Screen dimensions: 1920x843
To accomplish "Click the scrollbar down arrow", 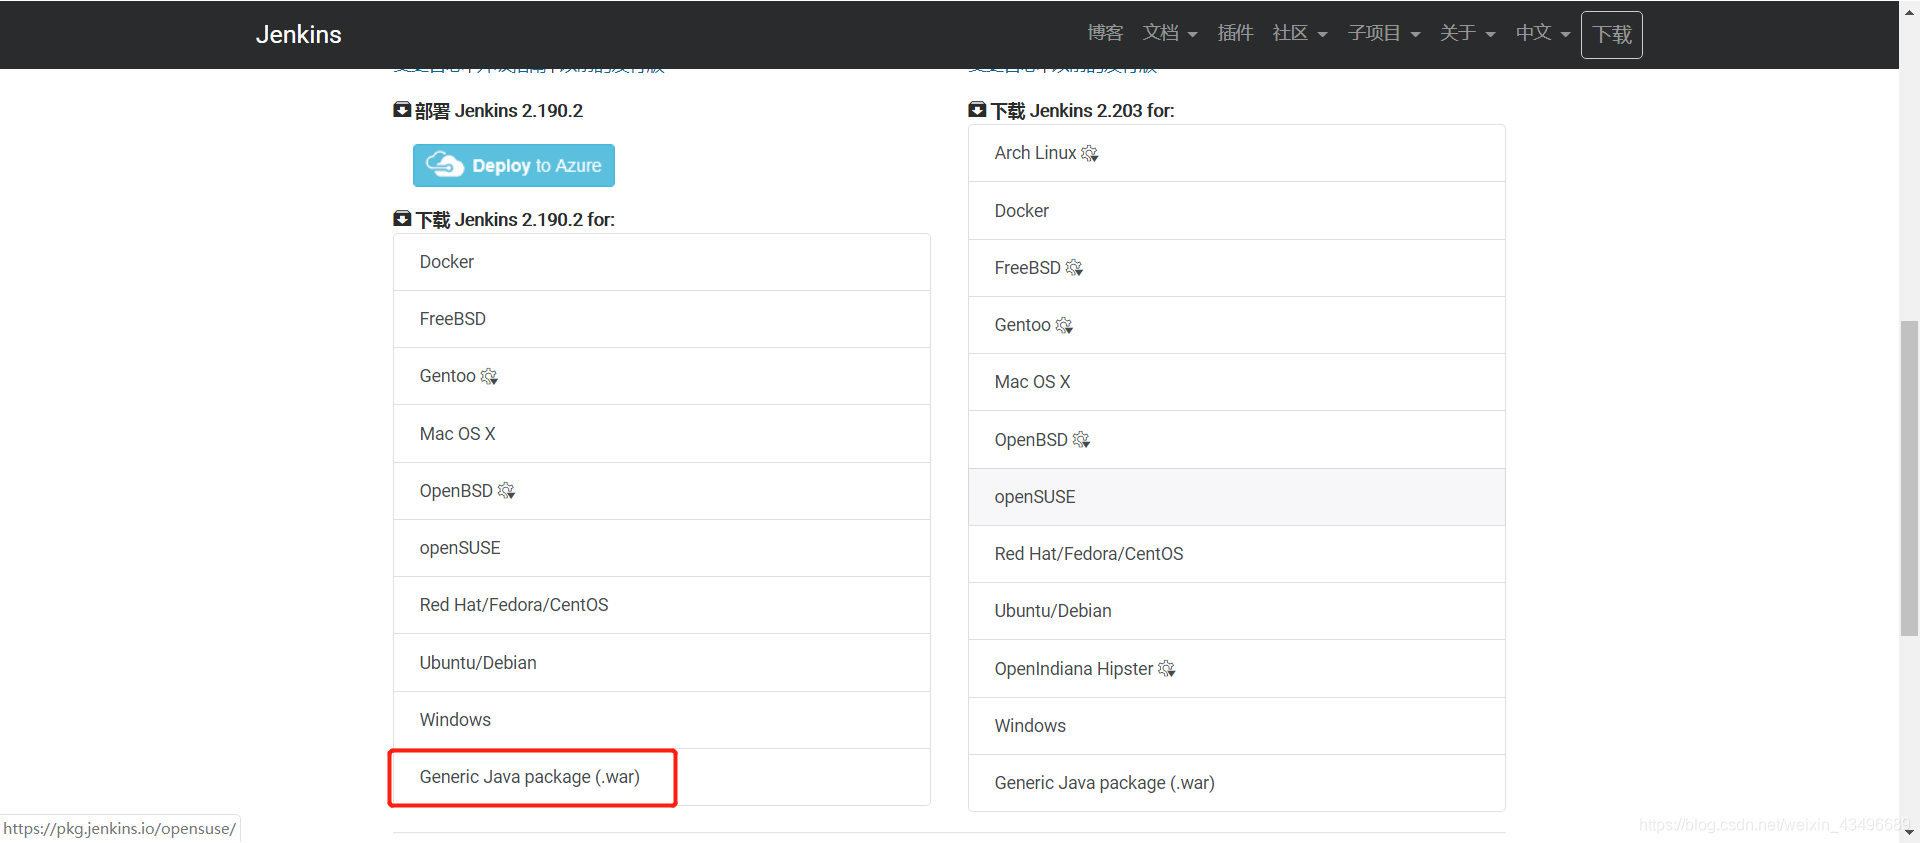I will point(1909,833).
